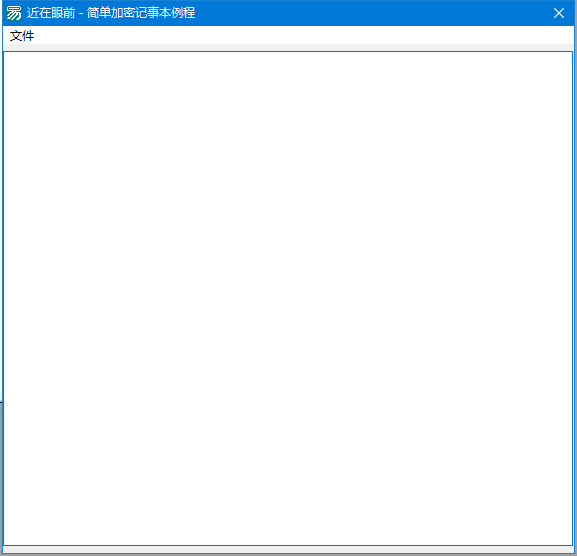The width and height of the screenshot is (577, 556).
Task: Click the 简单加密记事本例程 portion of the title
Action: [141, 13]
